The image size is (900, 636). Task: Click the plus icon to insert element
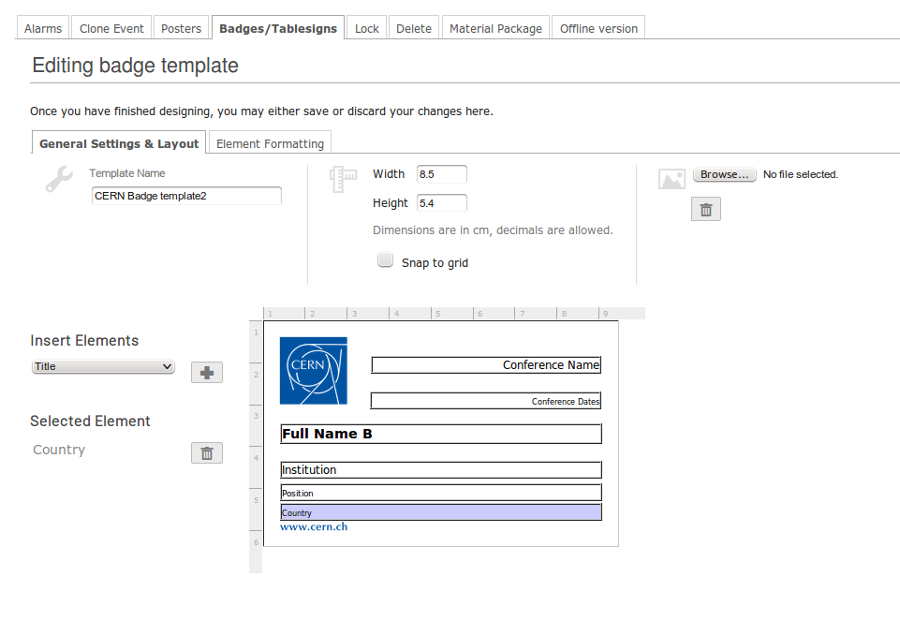point(207,373)
